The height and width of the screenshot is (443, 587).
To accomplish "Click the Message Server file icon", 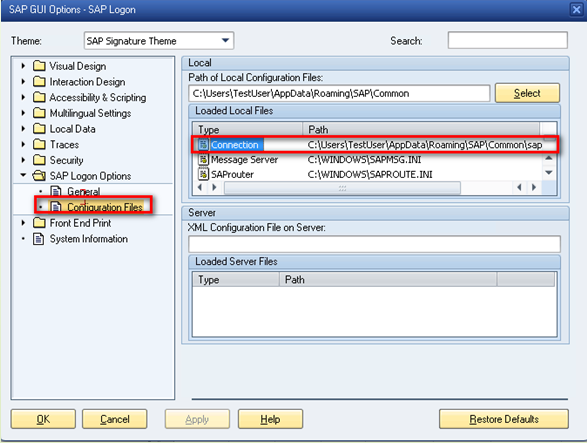I will 203,160.
